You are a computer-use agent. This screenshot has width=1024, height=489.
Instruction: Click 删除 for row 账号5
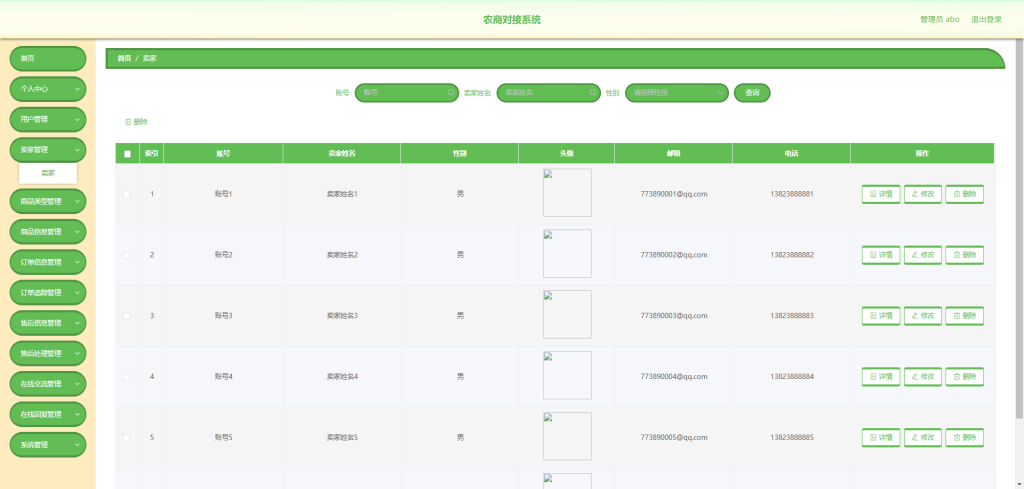click(965, 437)
